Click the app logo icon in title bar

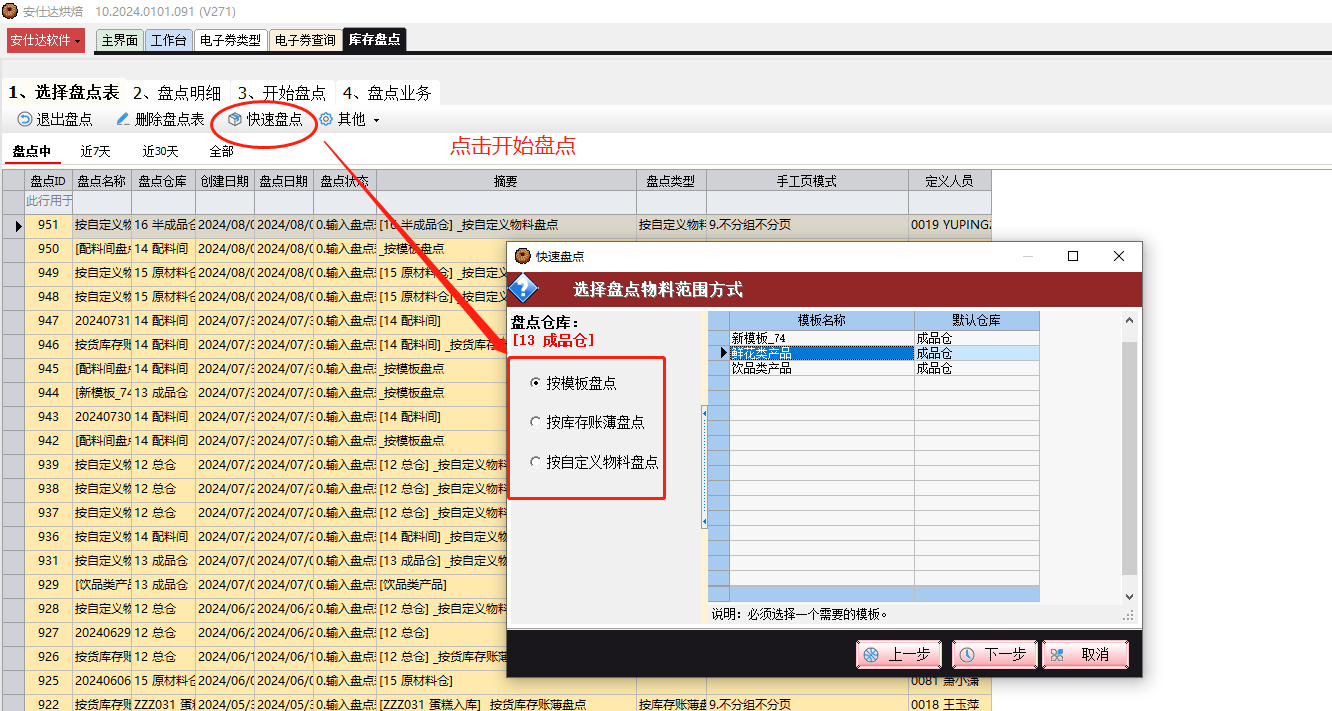tap(10, 11)
